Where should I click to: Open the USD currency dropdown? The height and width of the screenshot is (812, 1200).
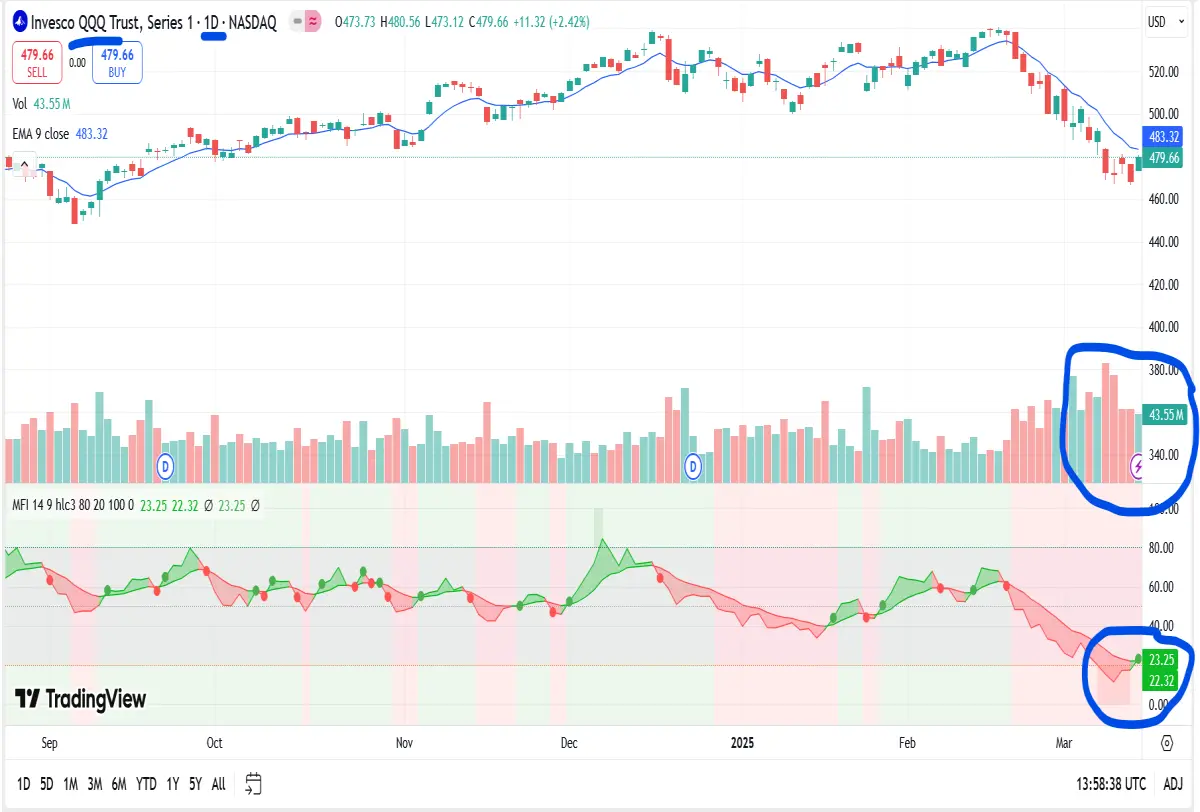click(x=1166, y=21)
